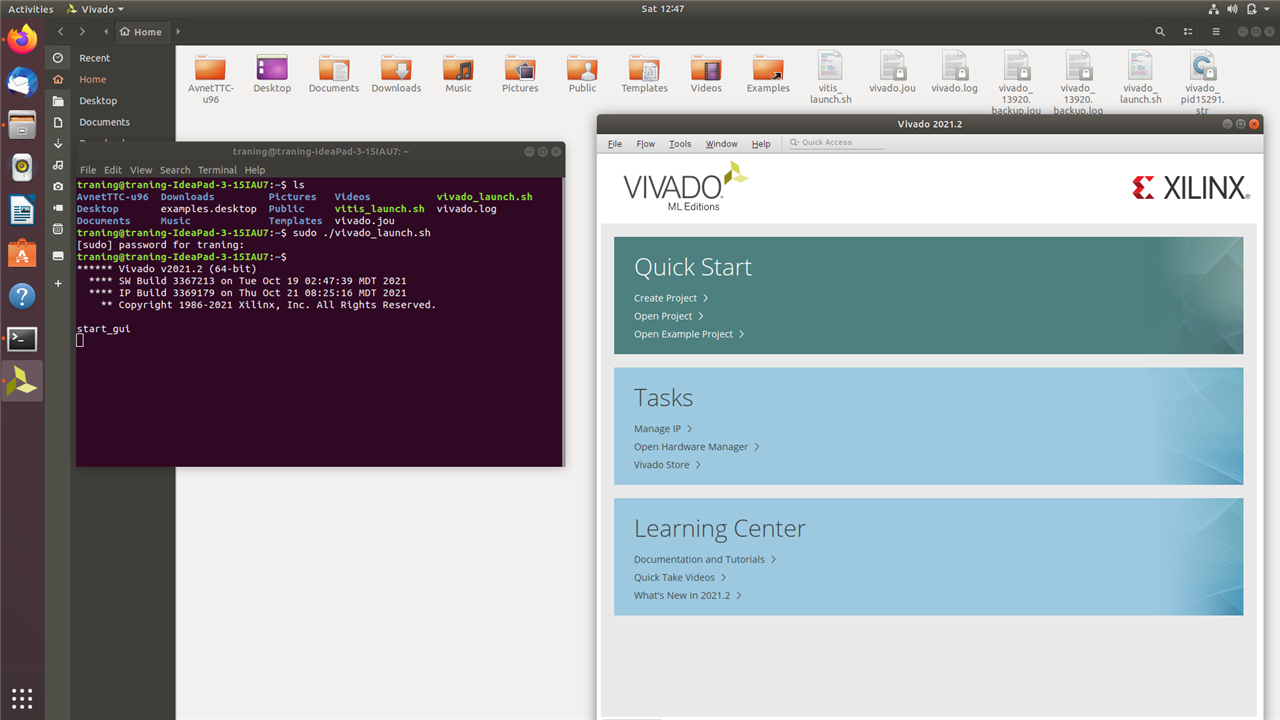Go back in file manager
1280x720 pixels.
pos(61,31)
